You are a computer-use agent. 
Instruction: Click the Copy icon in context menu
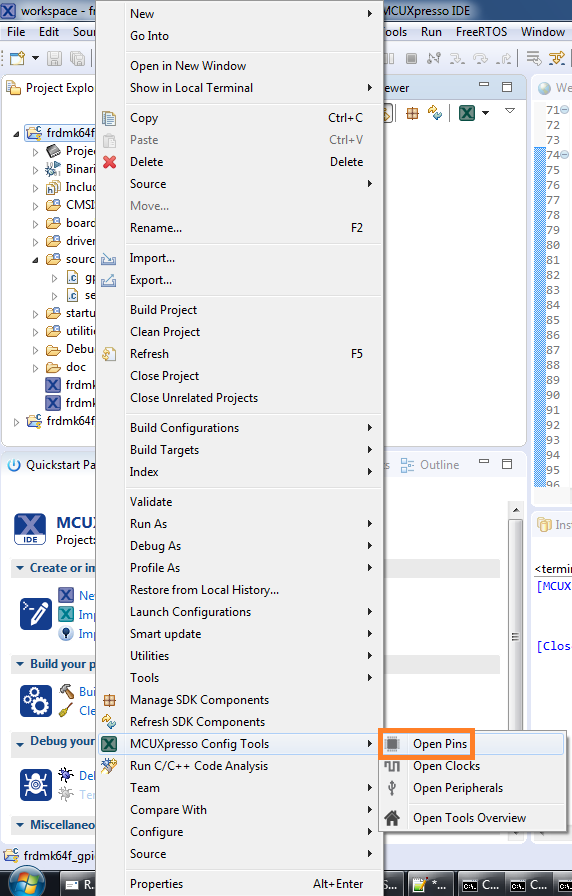109,118
